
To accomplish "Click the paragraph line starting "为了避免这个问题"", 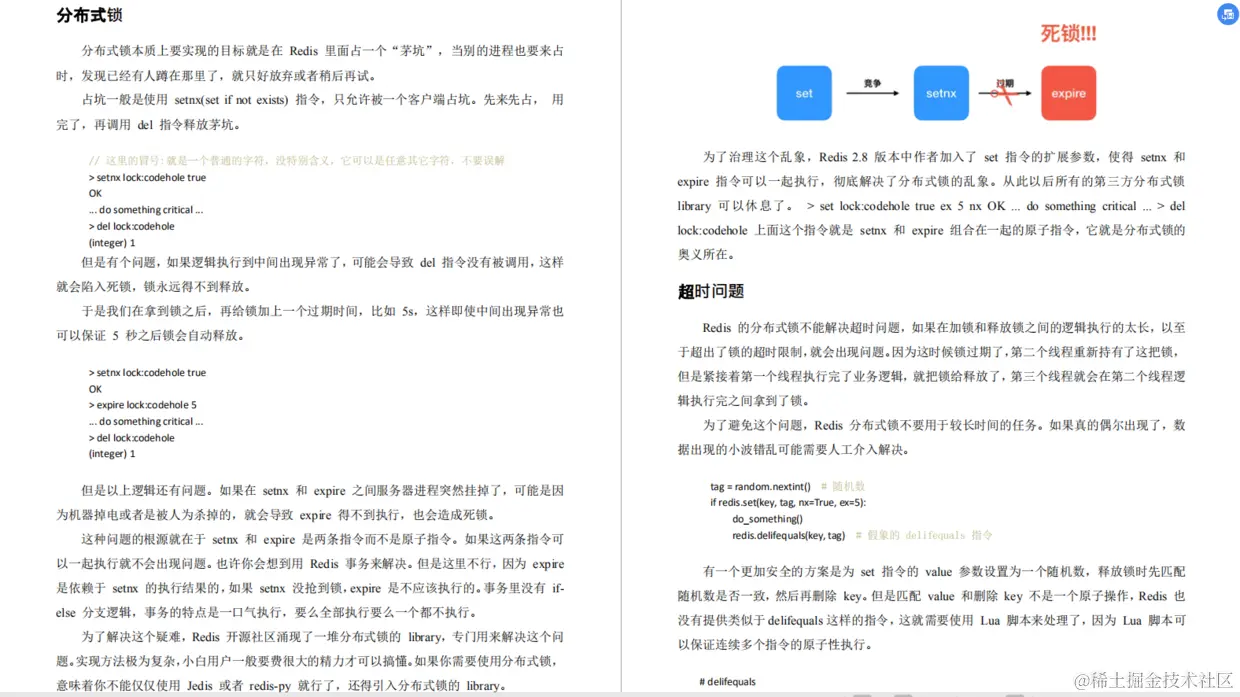I will point(944,425).
